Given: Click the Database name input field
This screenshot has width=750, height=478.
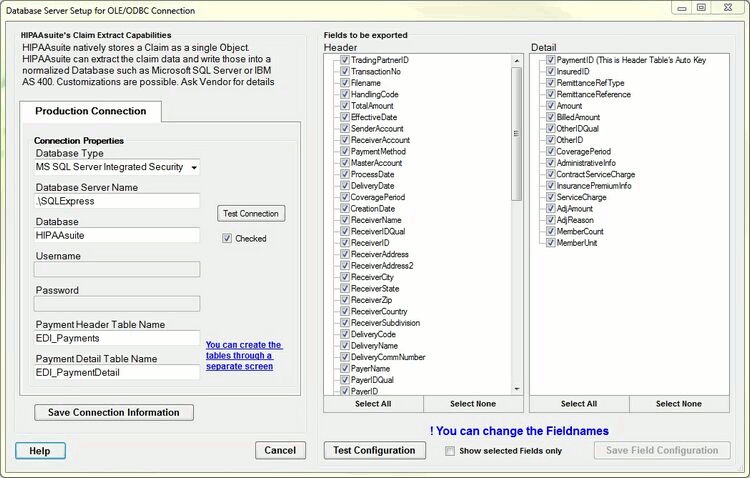Looking at the screenshot, I should coord(117,235).
